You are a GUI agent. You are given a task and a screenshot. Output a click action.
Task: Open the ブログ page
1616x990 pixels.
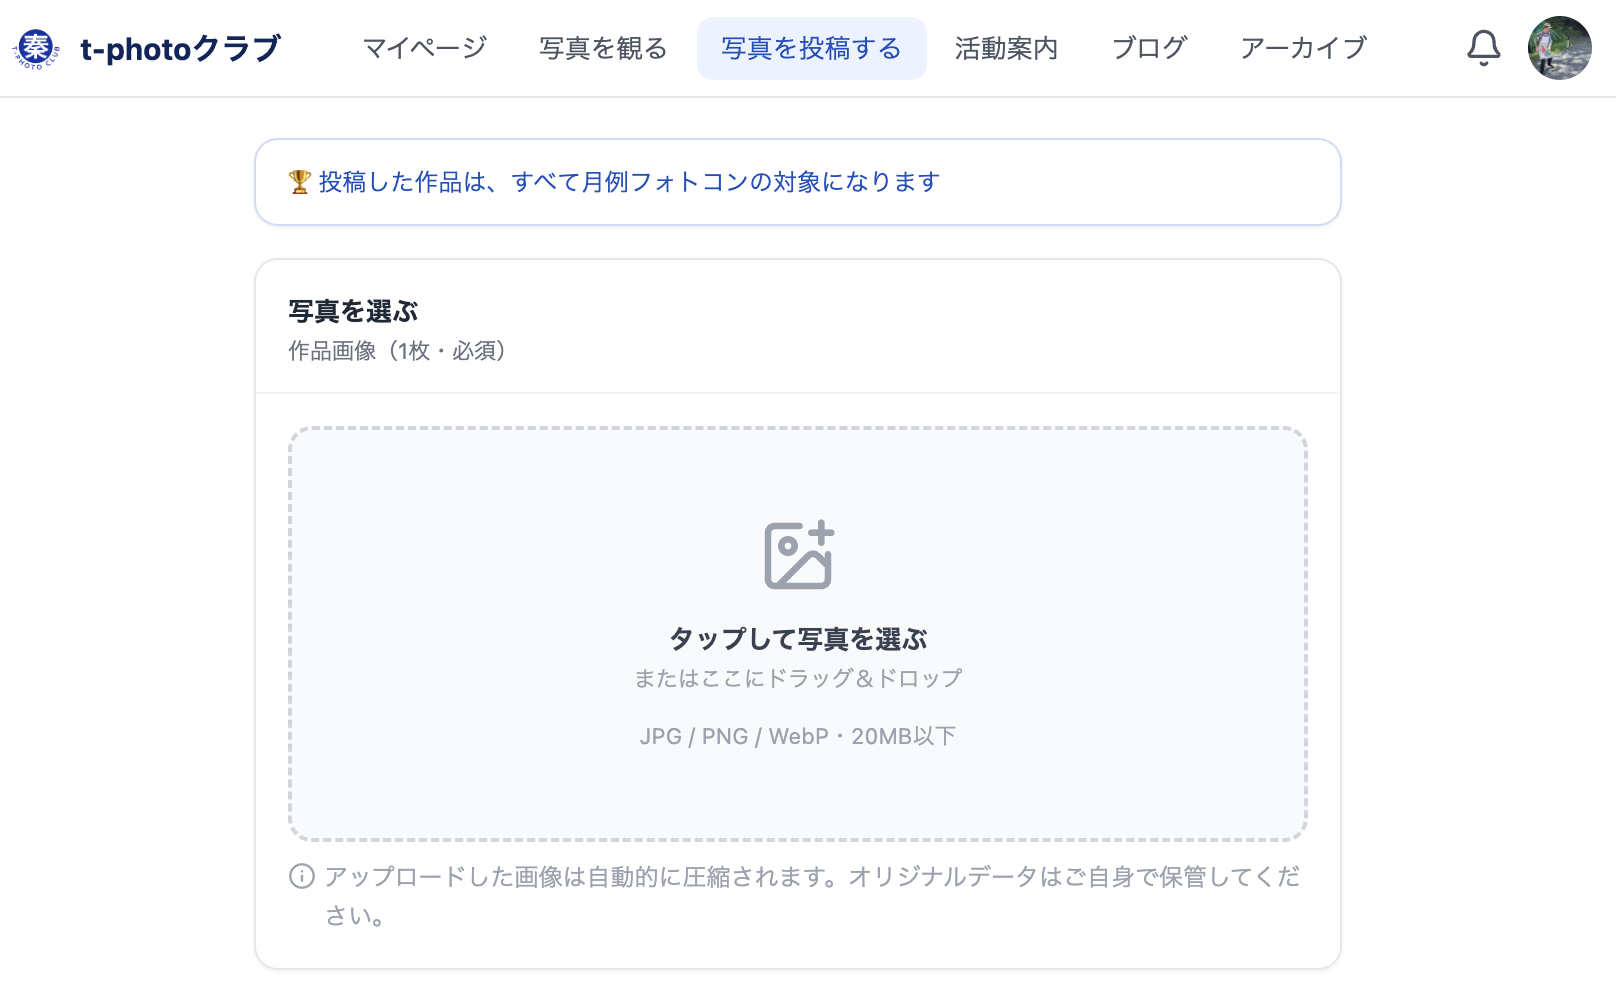1149,48
